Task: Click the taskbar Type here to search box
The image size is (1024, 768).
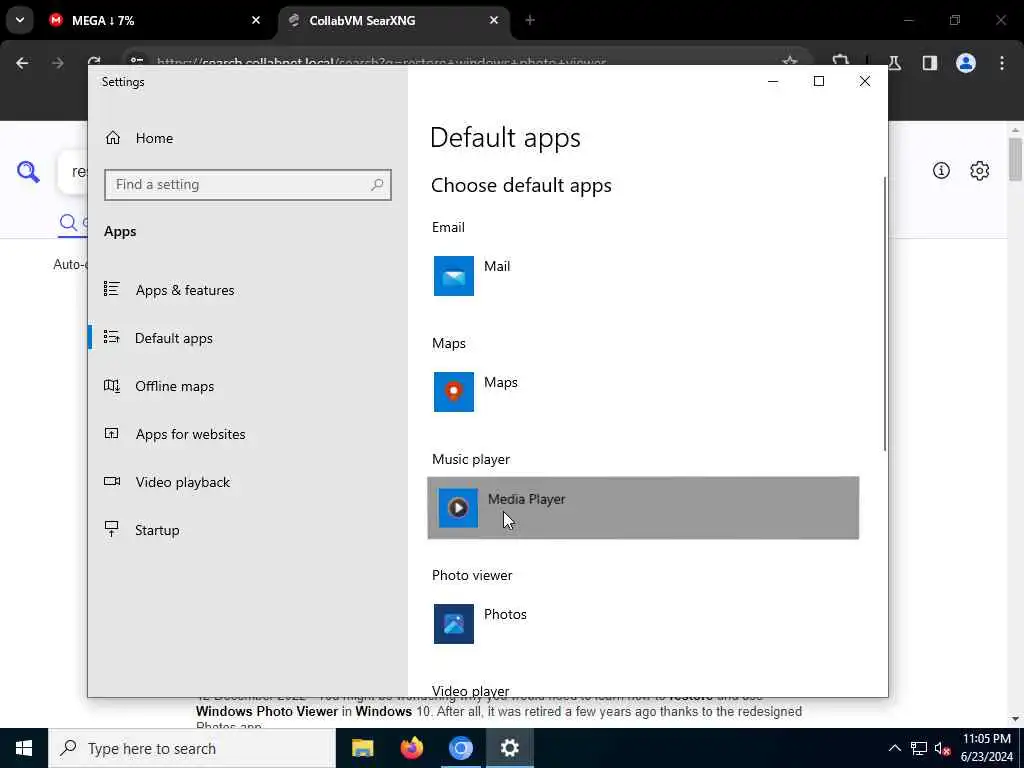Action: point(192,748)
